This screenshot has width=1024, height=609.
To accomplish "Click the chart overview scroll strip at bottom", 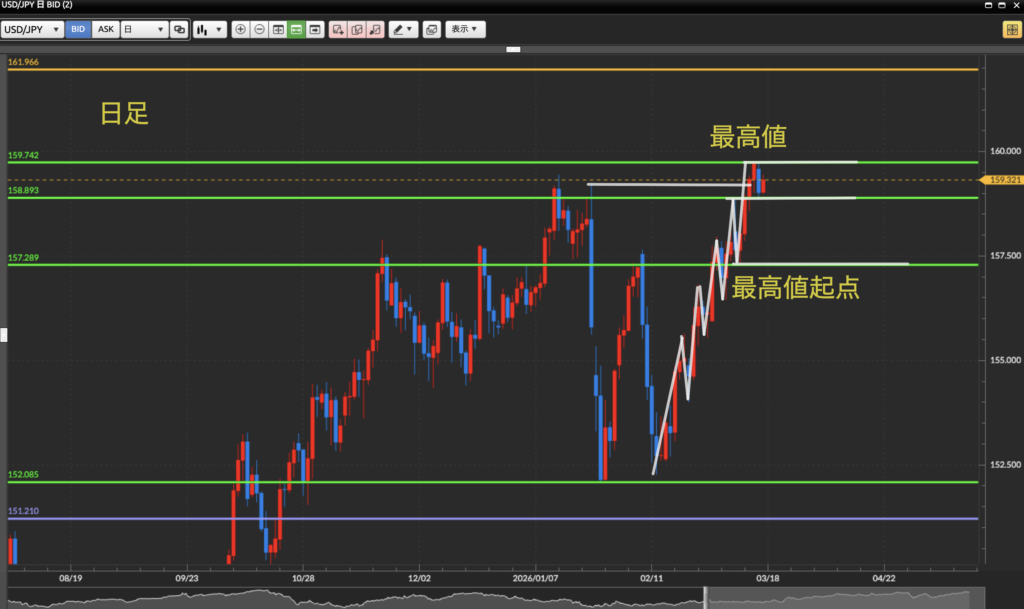I will 500,600.
